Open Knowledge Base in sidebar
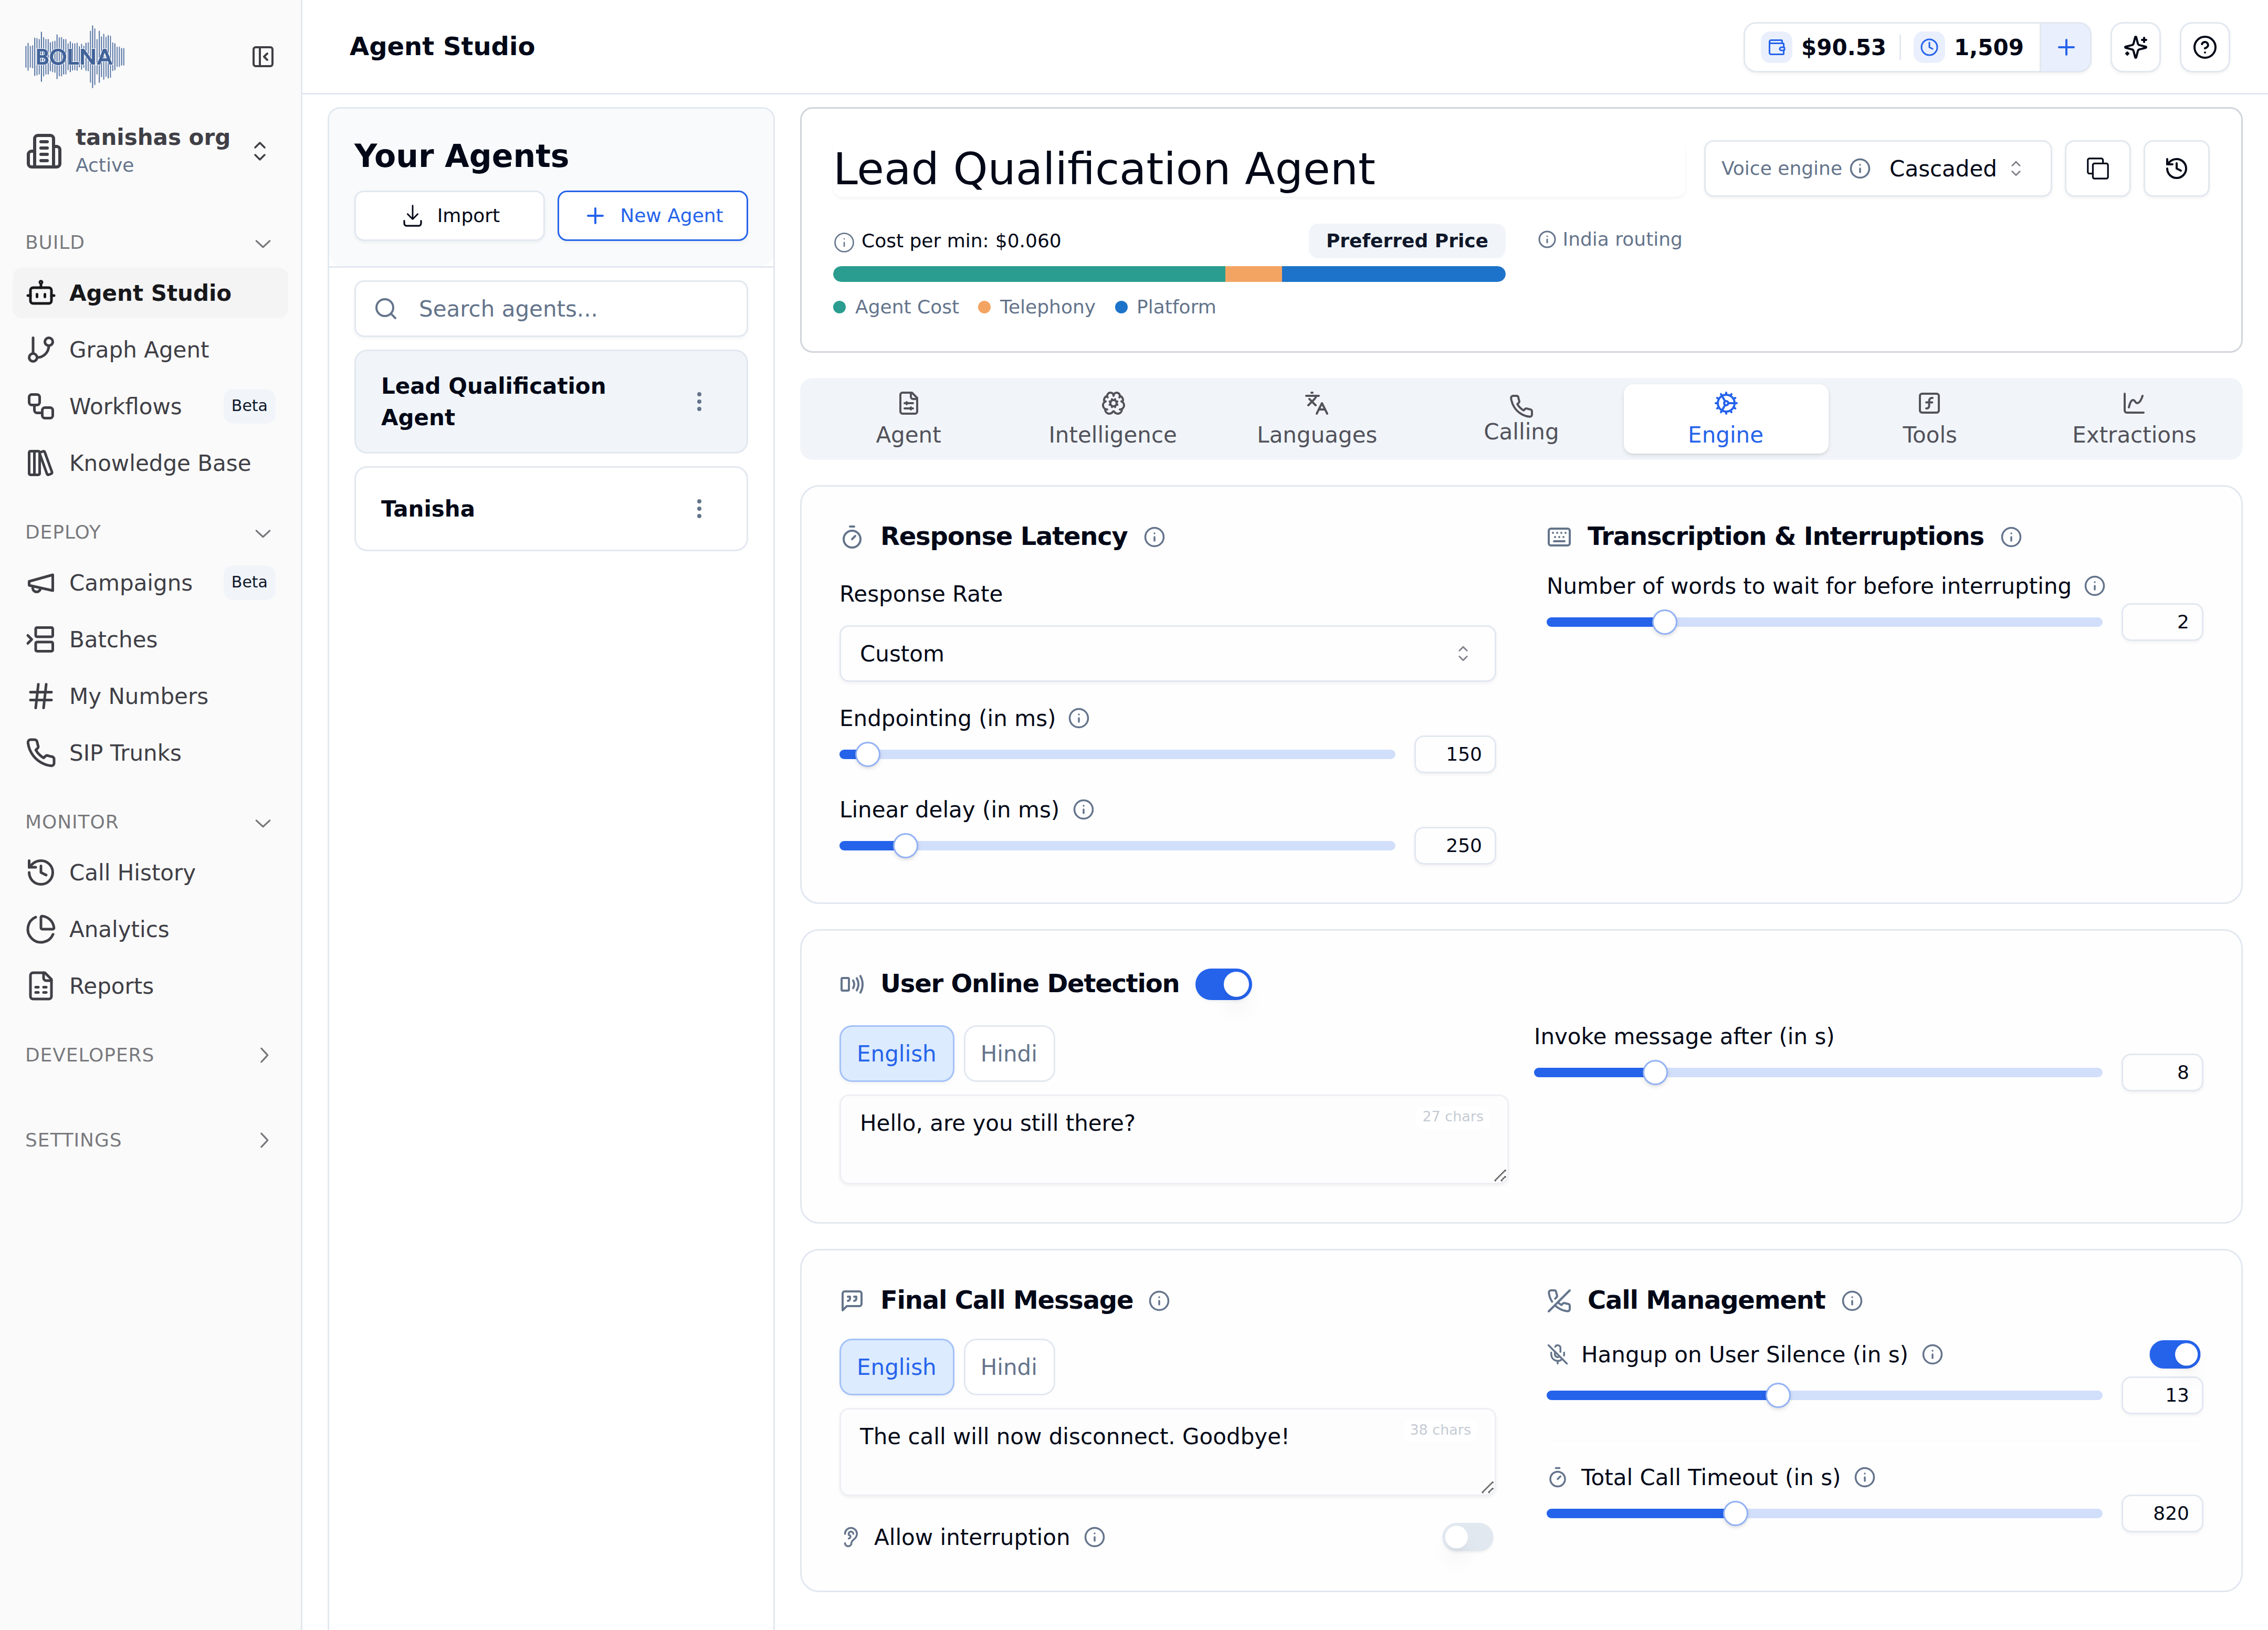The height and width of the screenshot is (1630, 2268). point(149,463)
